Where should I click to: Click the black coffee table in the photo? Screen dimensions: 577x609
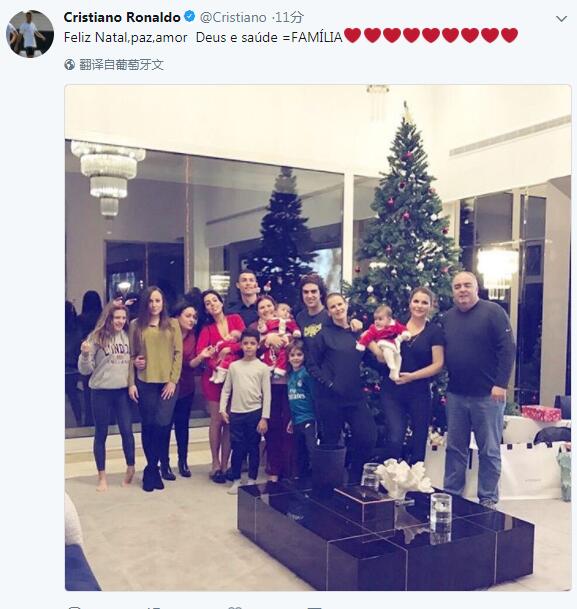point(386,538)
